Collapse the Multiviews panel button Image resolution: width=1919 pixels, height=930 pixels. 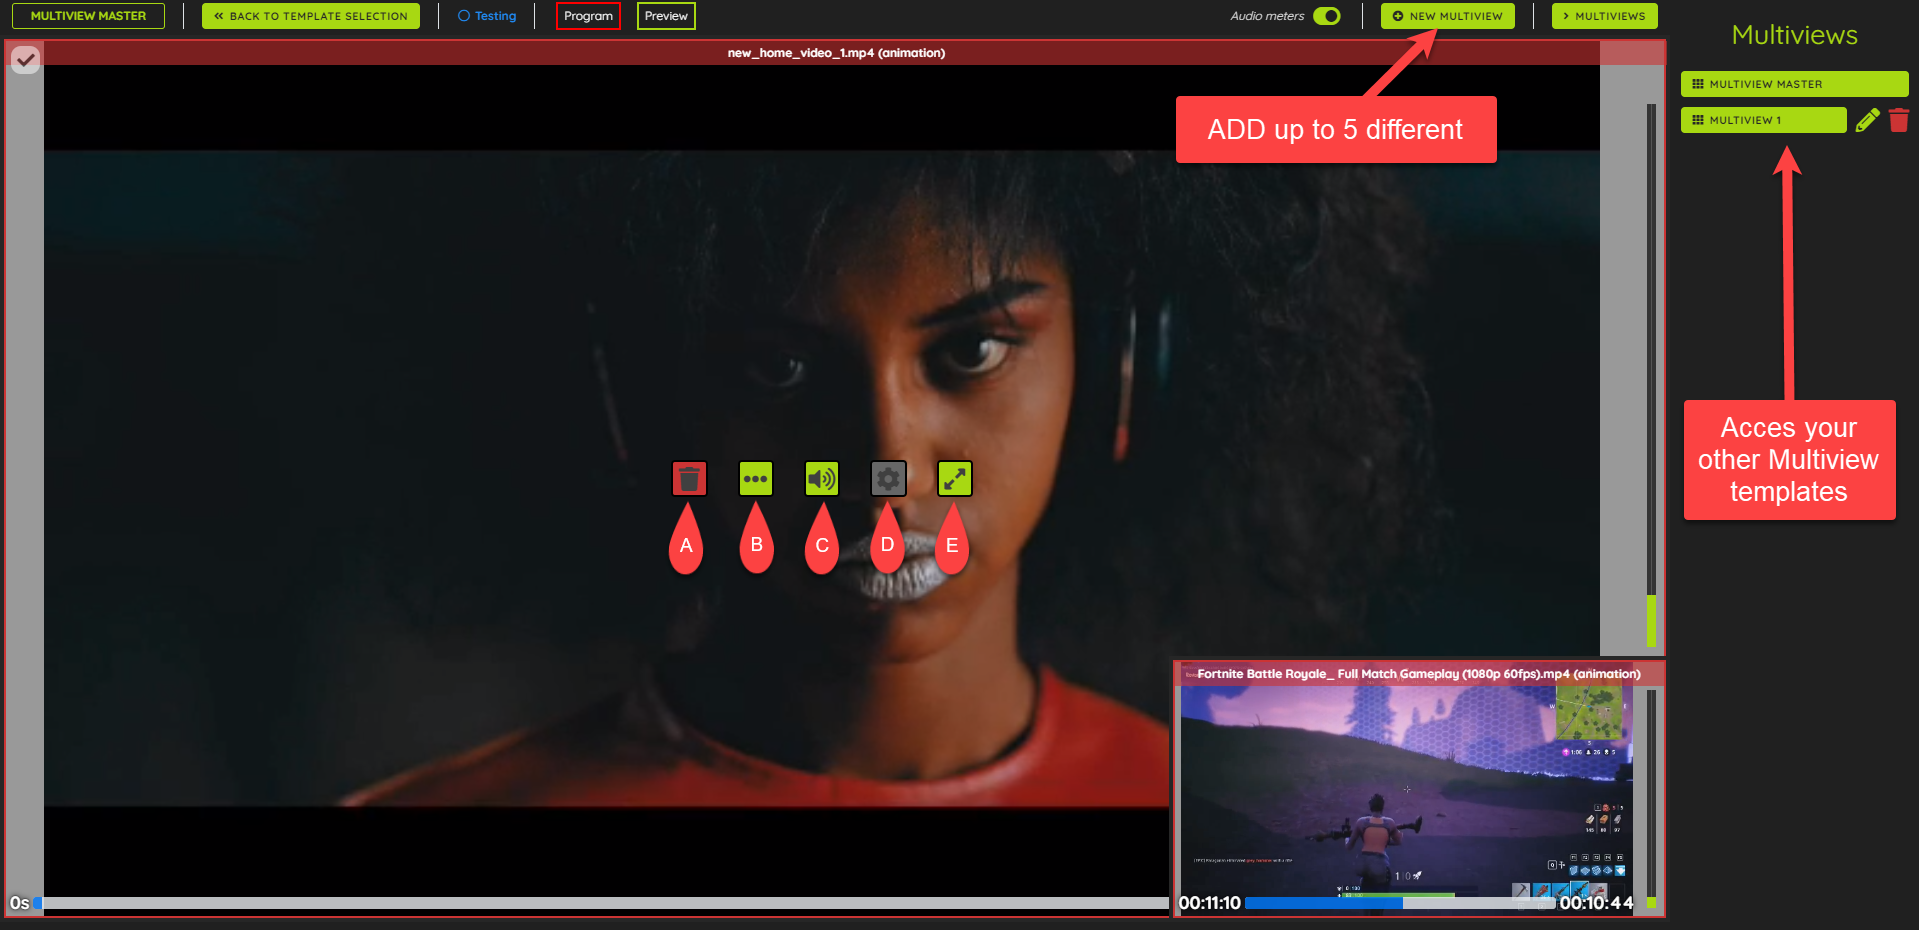pos(1604,16)
